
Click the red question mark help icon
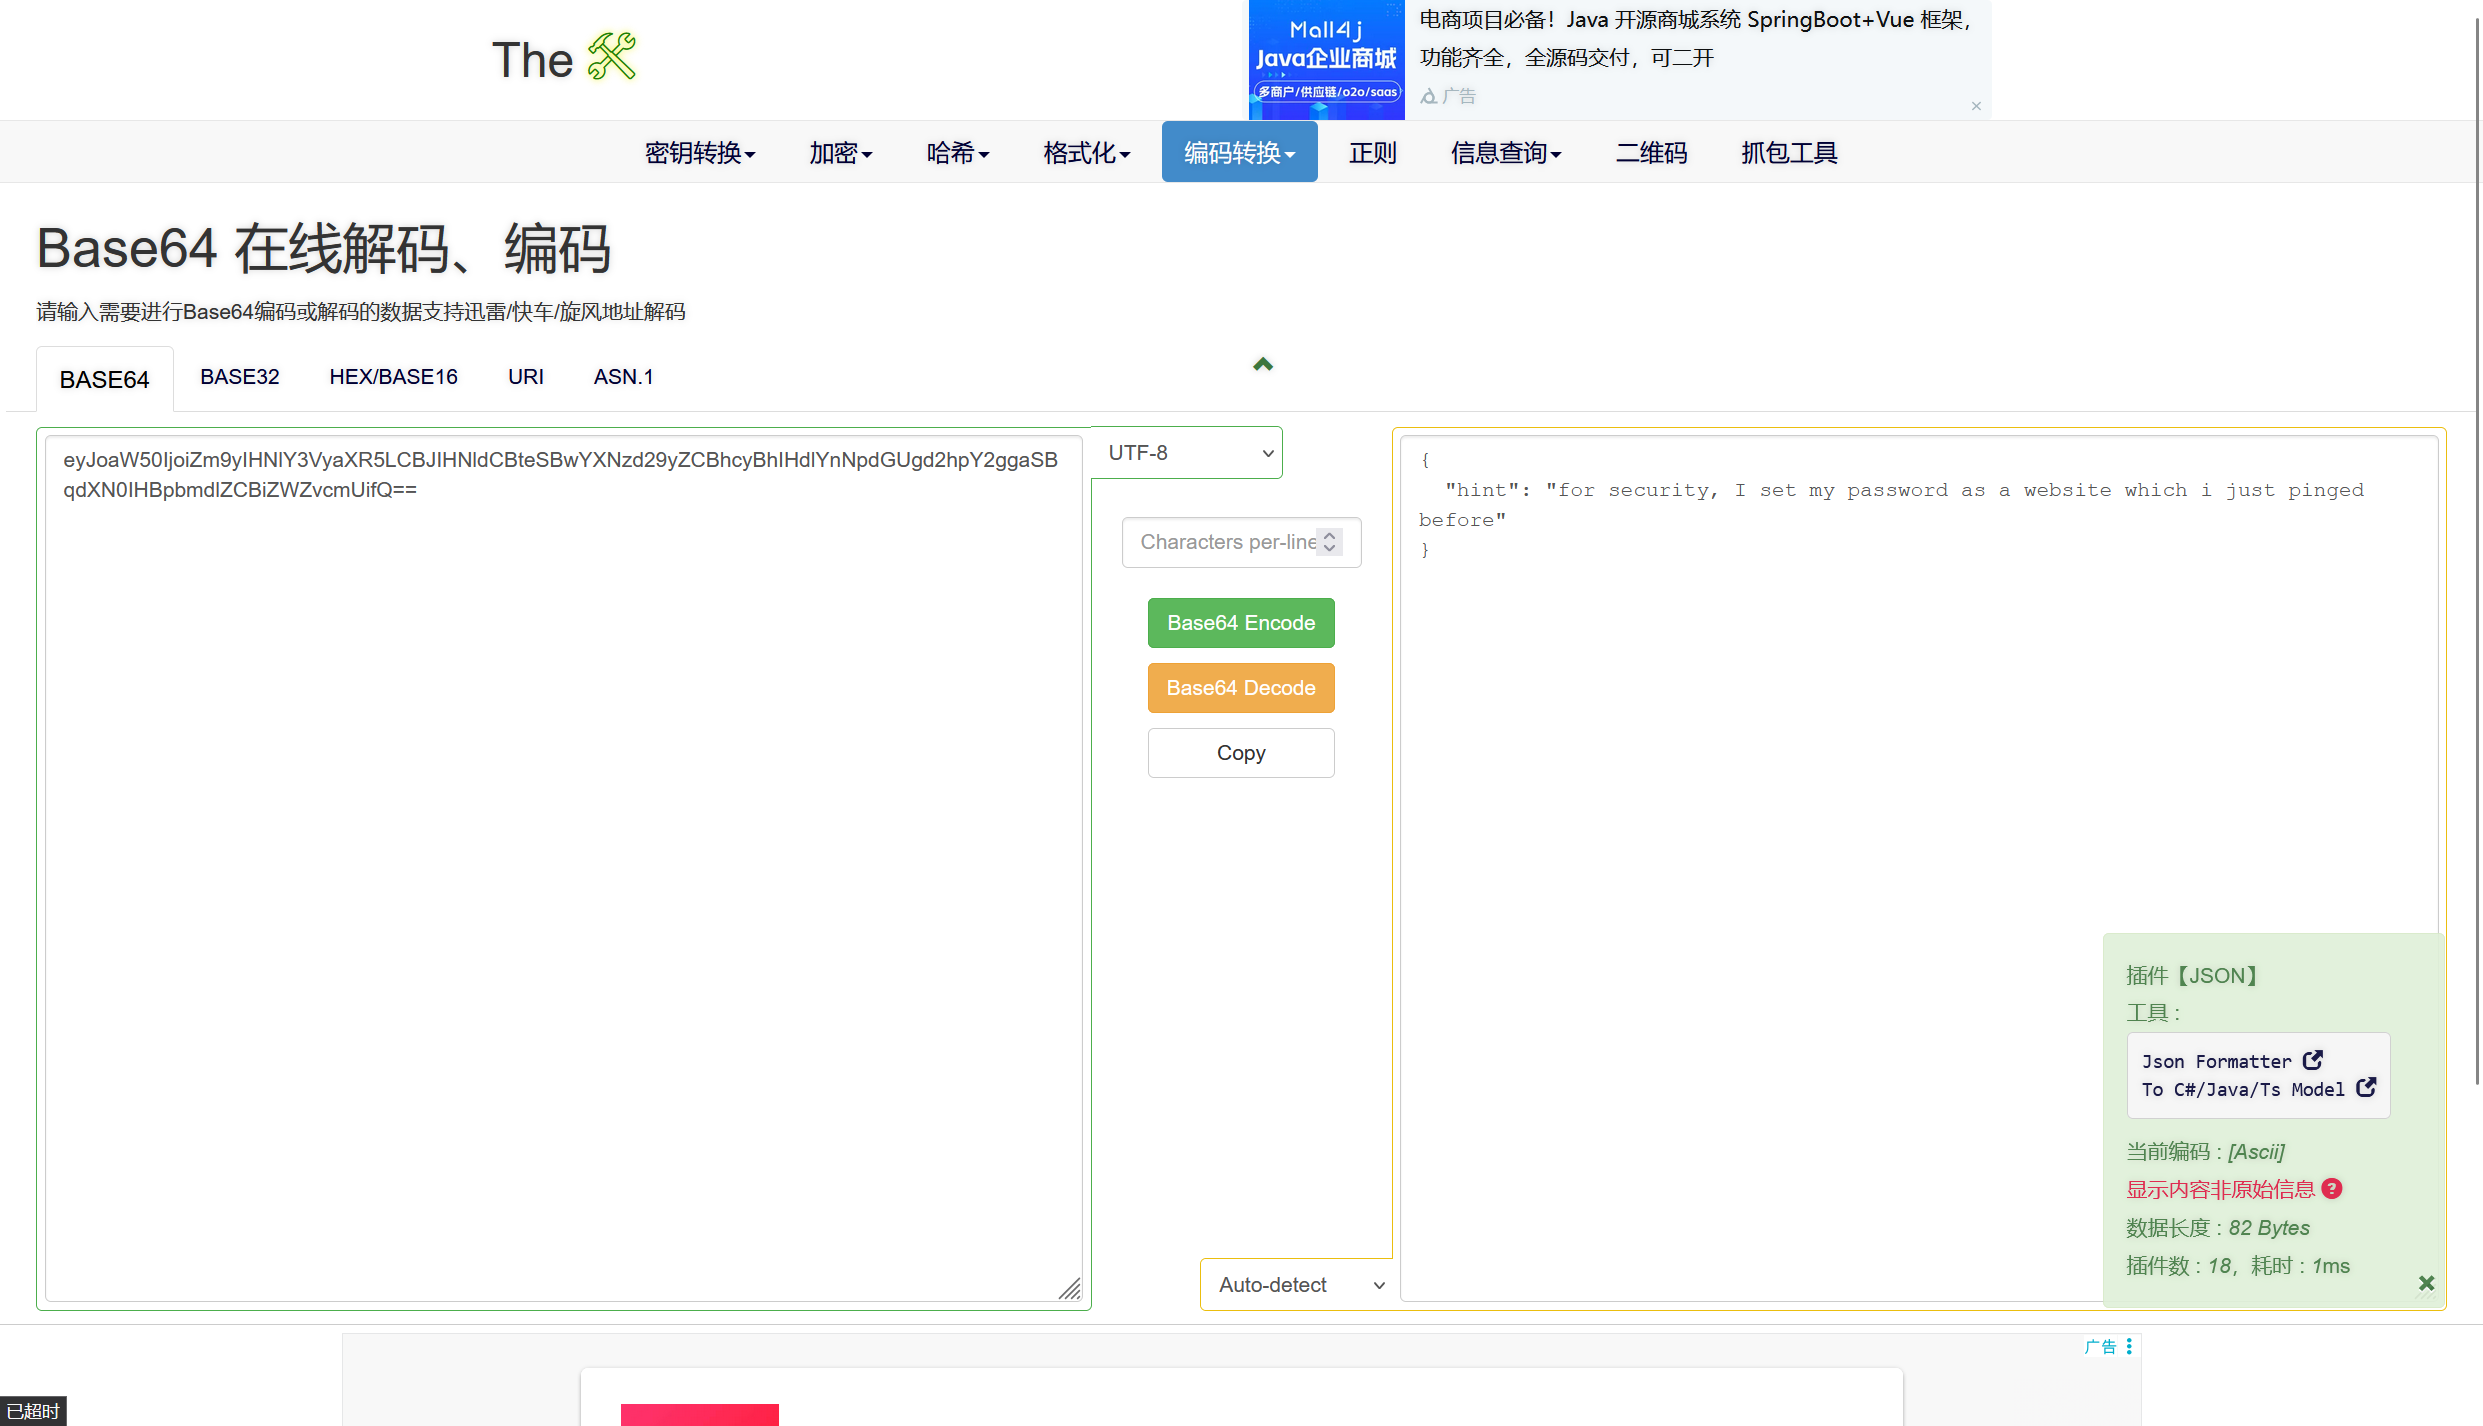[2332, 1188]
